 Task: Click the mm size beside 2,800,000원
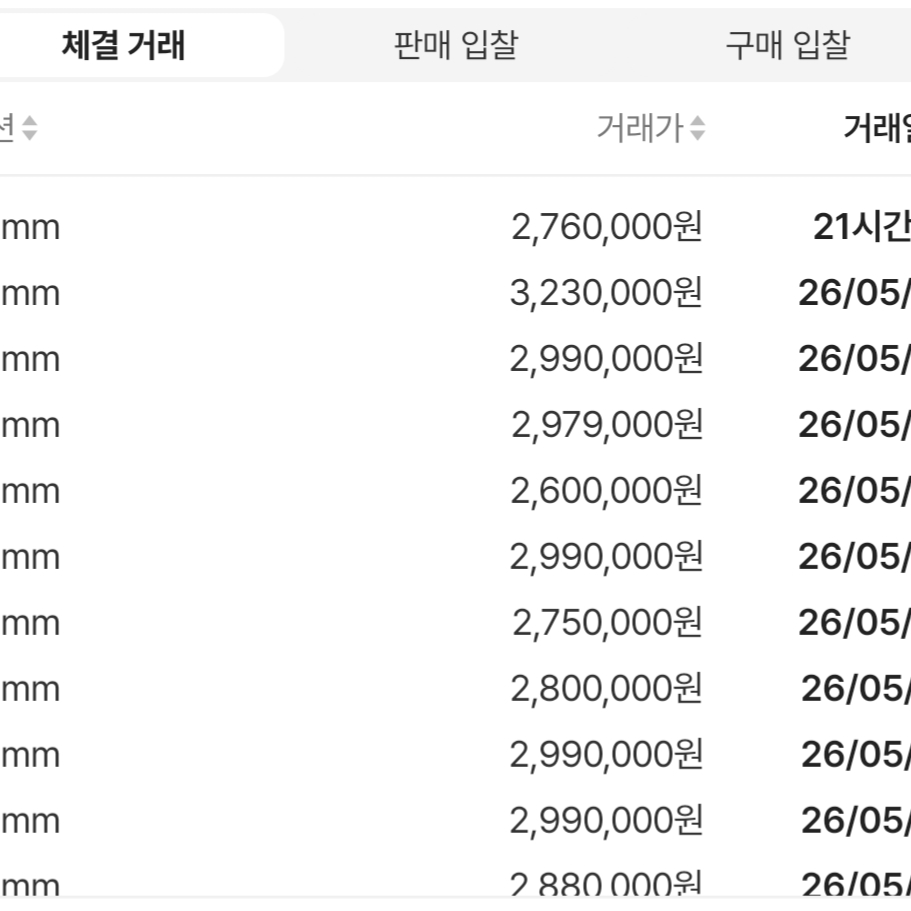[30, 690]
